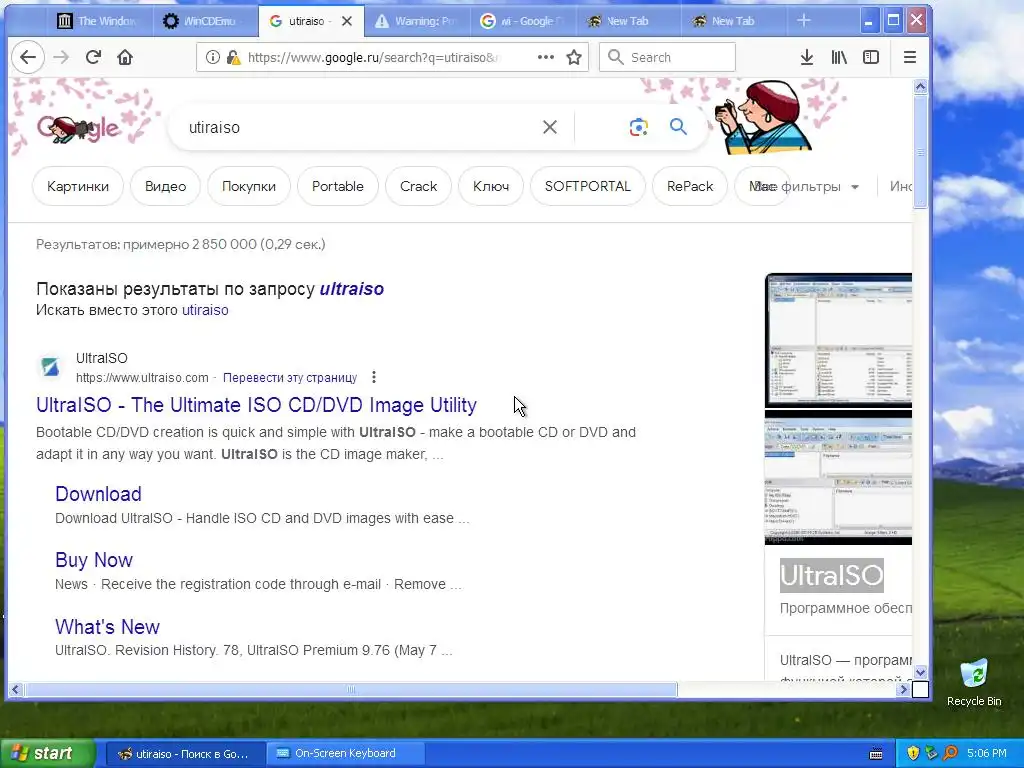Click the URL address bar
Viewport: 1024px width, 768px height.
click(x=372, y=57)
